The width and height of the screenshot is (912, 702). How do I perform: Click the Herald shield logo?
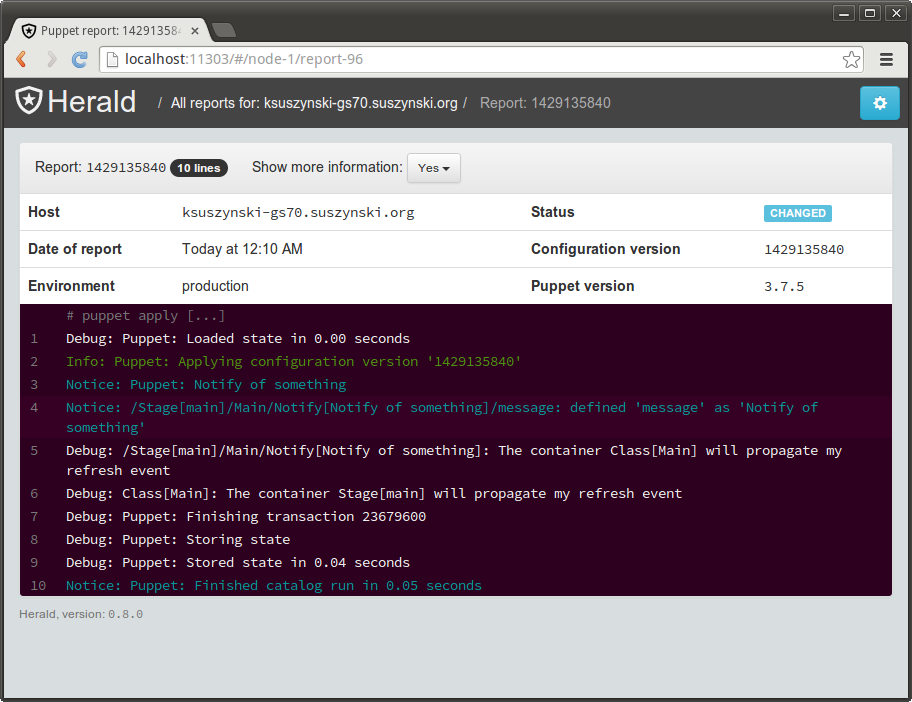pyautogui.click(x=28, y=101)
